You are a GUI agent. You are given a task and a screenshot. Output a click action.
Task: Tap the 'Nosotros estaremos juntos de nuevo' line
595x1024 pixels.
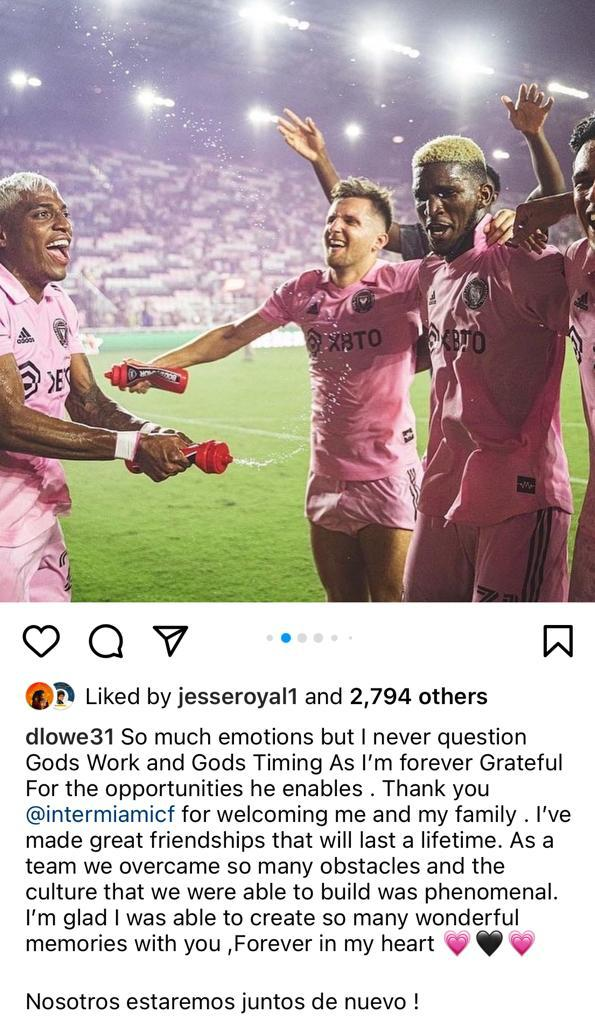(222, 1002)
